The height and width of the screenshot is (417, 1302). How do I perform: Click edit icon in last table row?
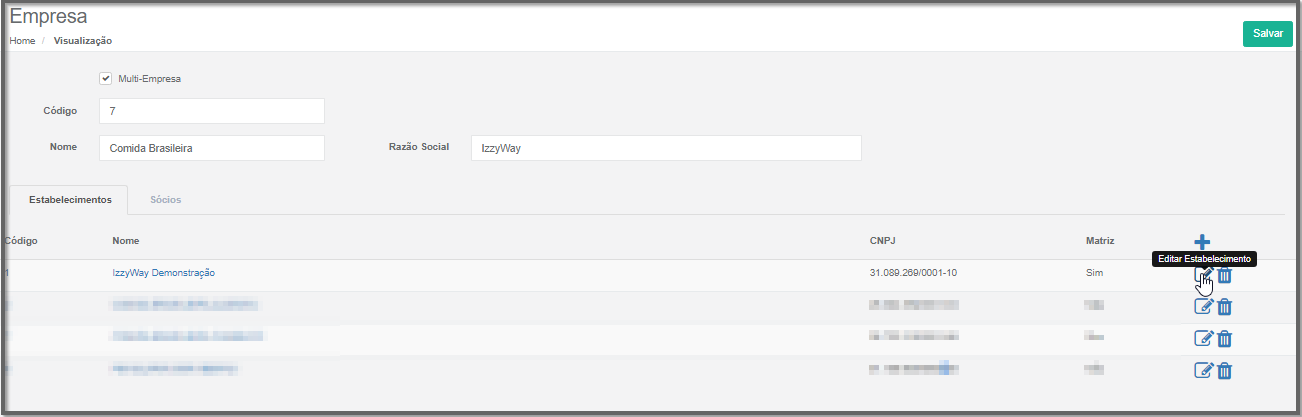(x=1204, y=370)
